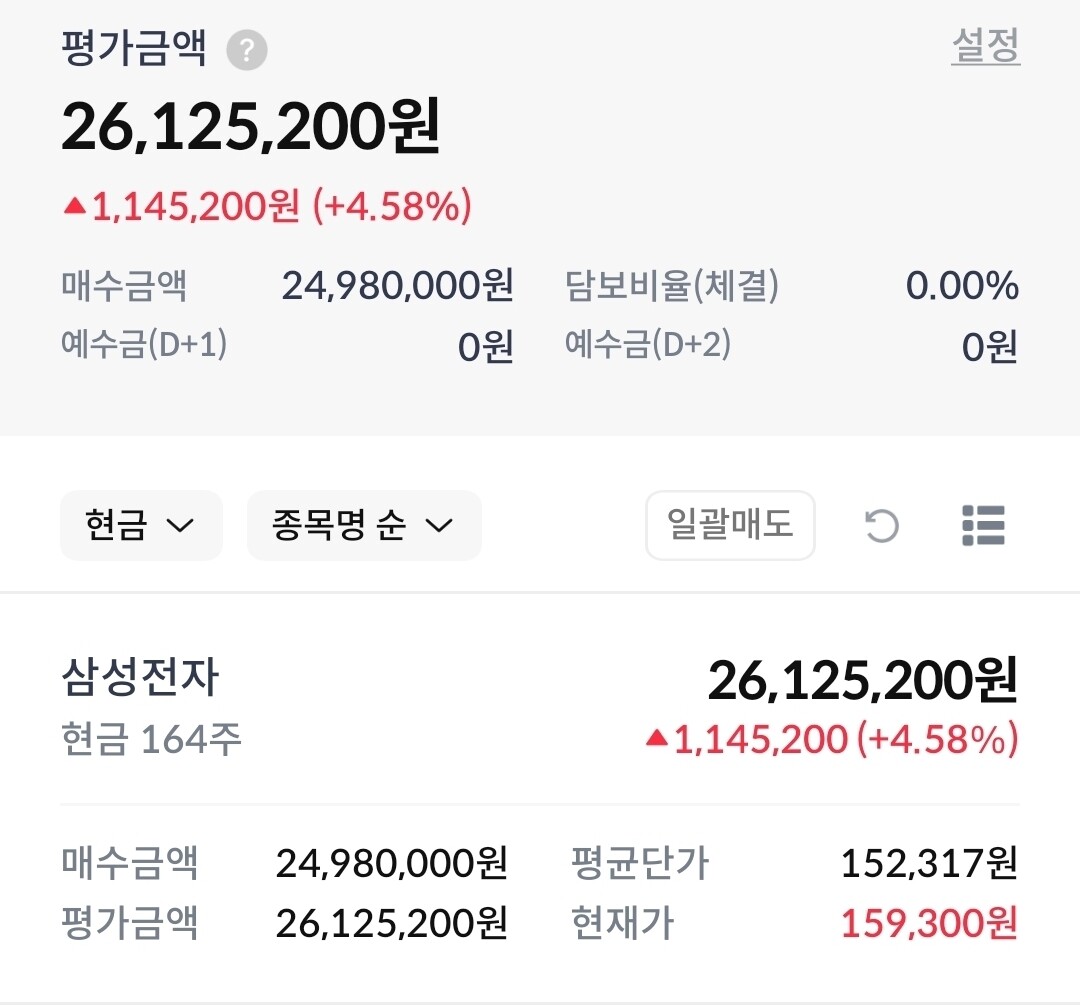
Task: Click the 현금 dropdown chevron arrow
Action: point(179,526)
